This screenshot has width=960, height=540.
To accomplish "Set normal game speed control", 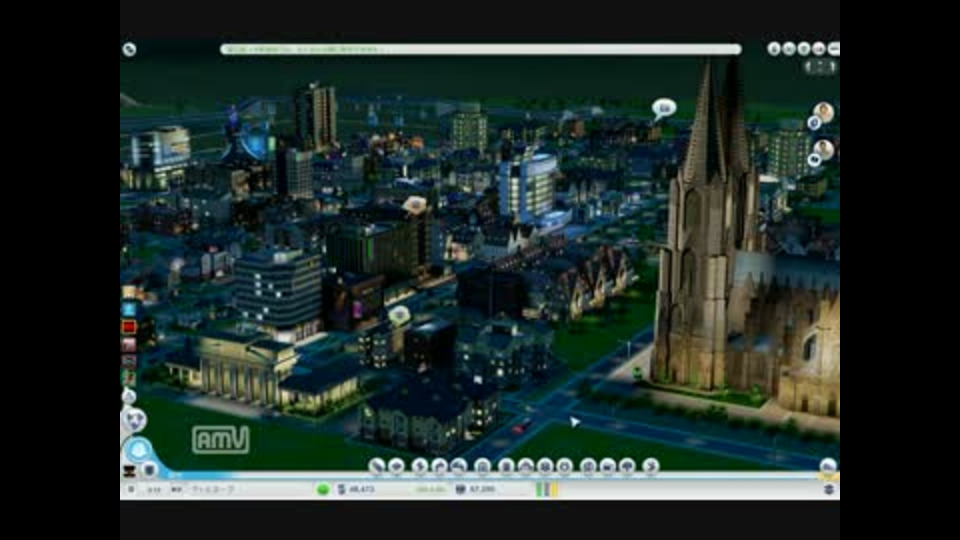I will point(154,489).
